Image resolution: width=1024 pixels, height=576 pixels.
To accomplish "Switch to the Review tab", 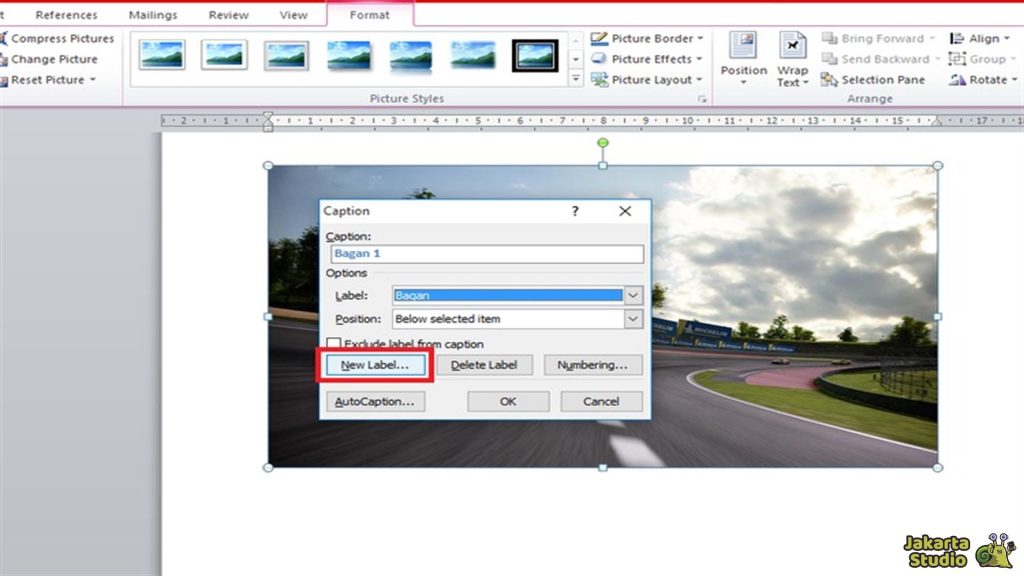I will pos(229,15).
